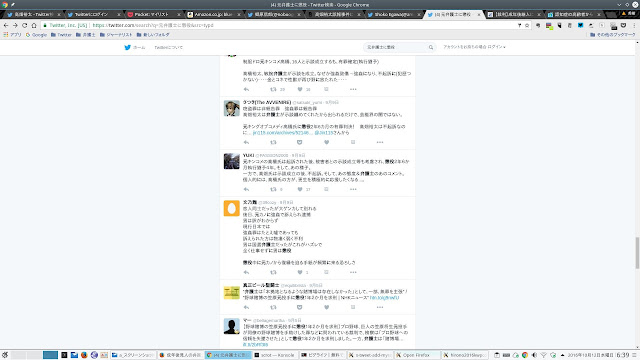Retweet The AVVENIRE tweet
This screenshot has height=360, width=640.
(273, 142)
